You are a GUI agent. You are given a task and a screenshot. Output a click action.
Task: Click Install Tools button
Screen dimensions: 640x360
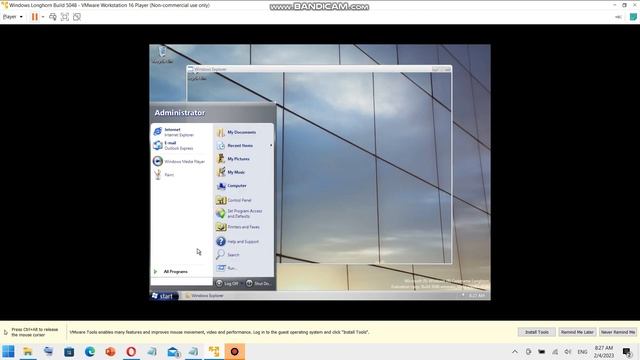[x=537, y=332]
